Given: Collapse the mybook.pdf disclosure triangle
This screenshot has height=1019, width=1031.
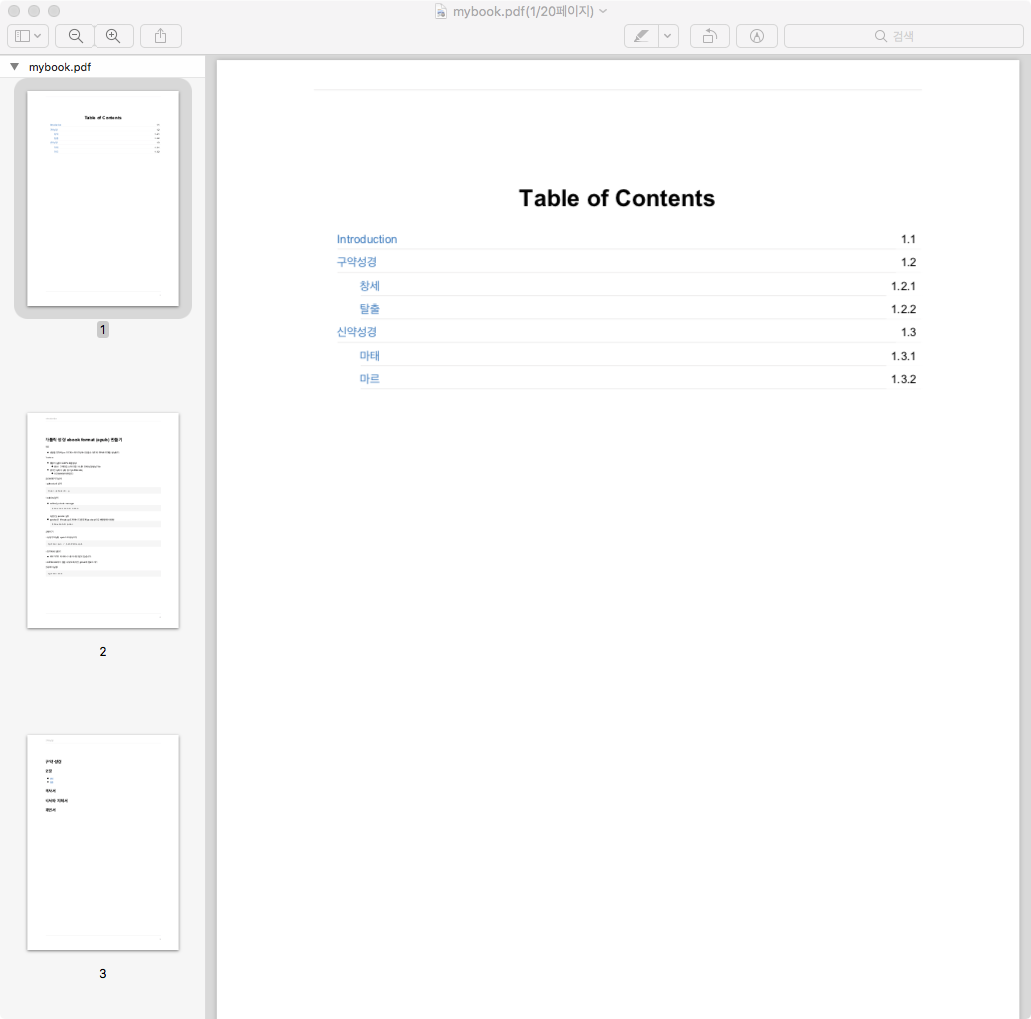Looking at the screenshot, I should pos(14,67).
